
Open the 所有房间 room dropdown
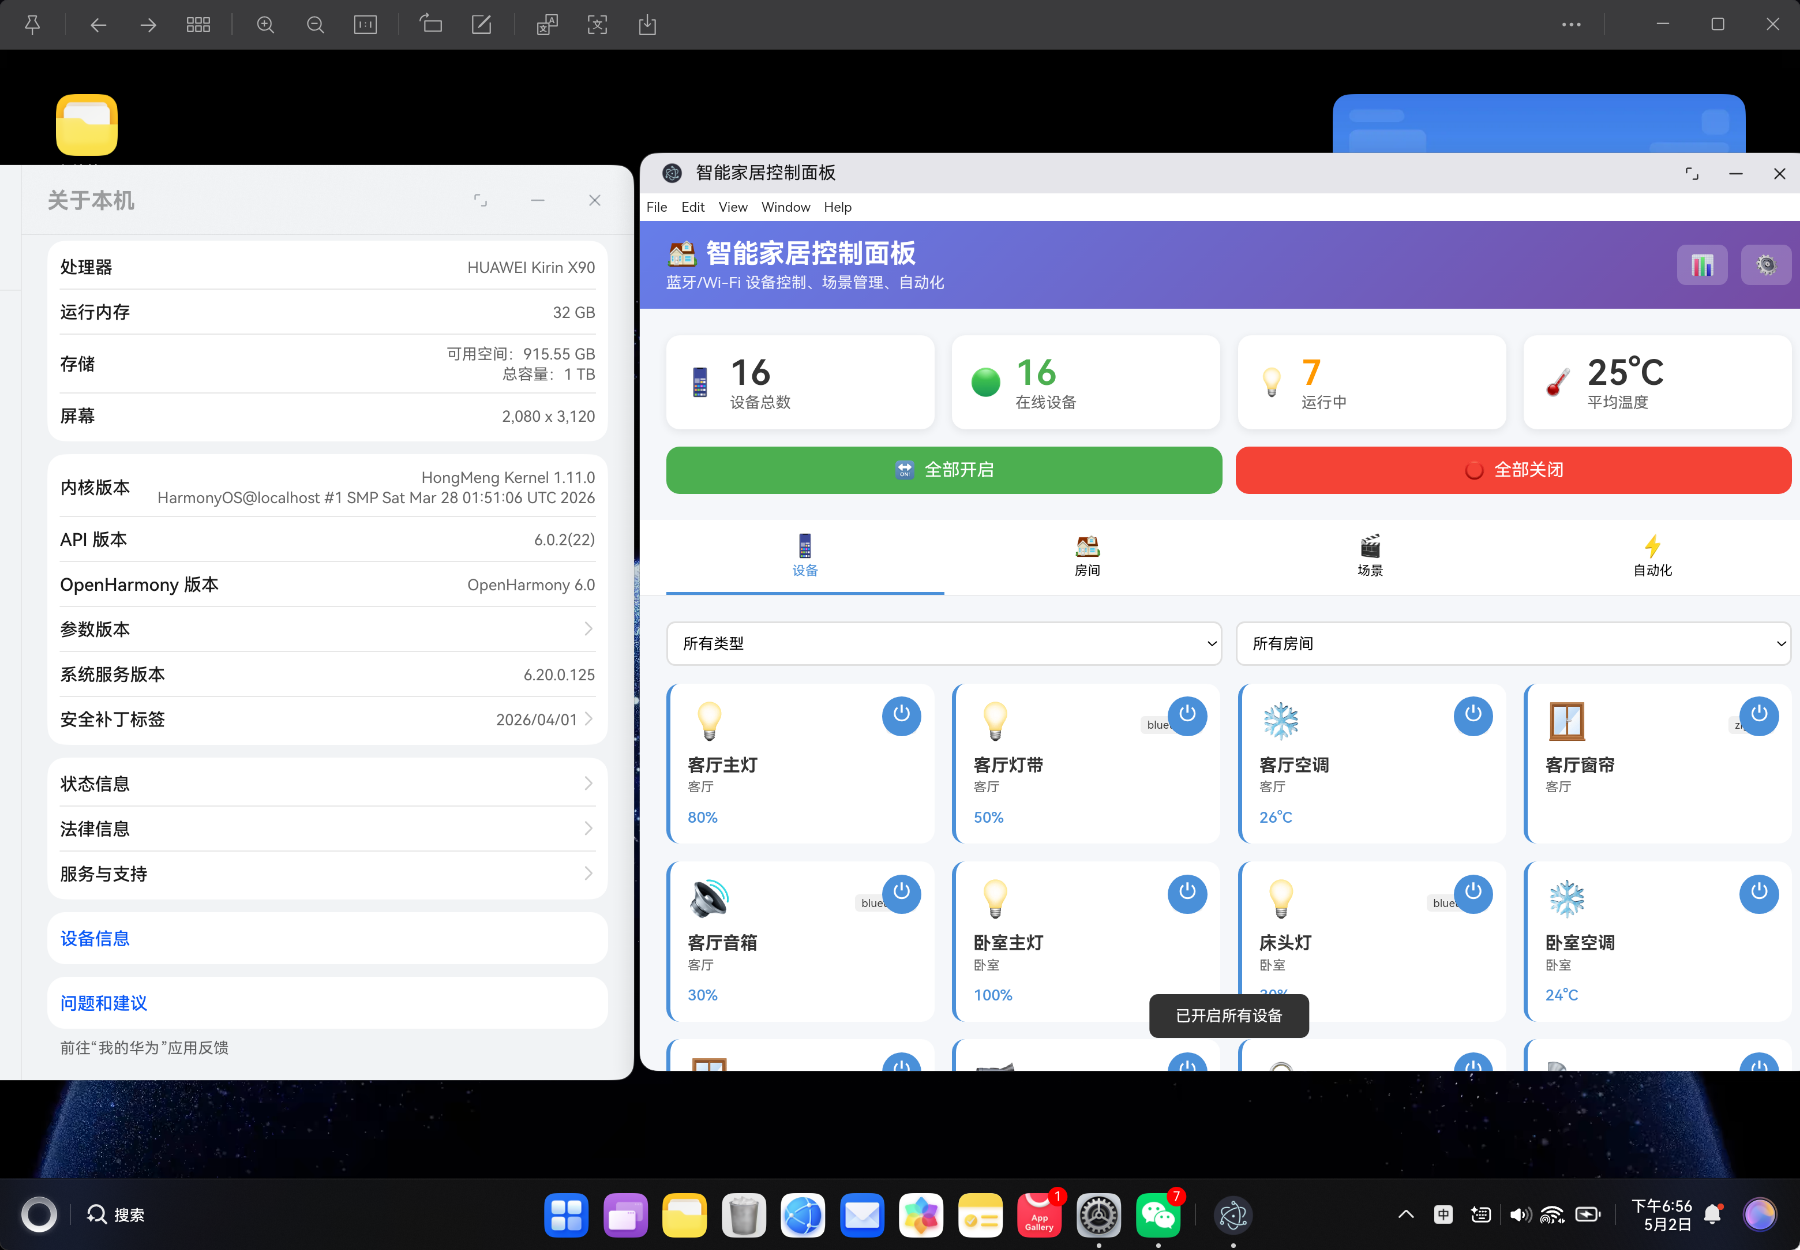click(x=1513, y=643)
